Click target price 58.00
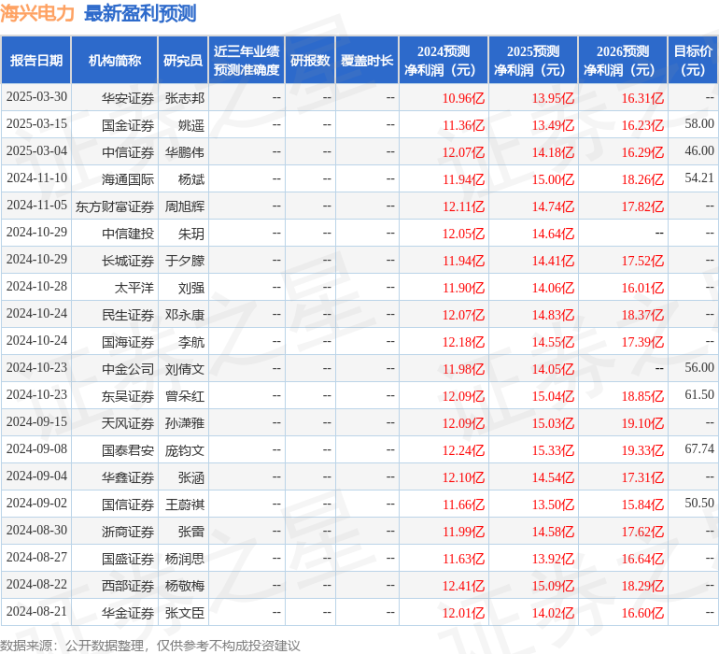719x654 pixels. 699,123
